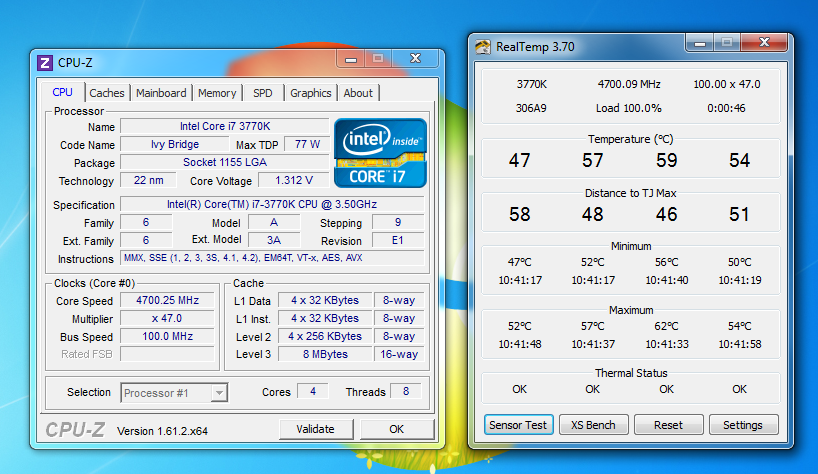This screenshot has width=818, height=474.
Task: Click the CPU-Z purple Z title icon
Action: [x=45, y=63]
